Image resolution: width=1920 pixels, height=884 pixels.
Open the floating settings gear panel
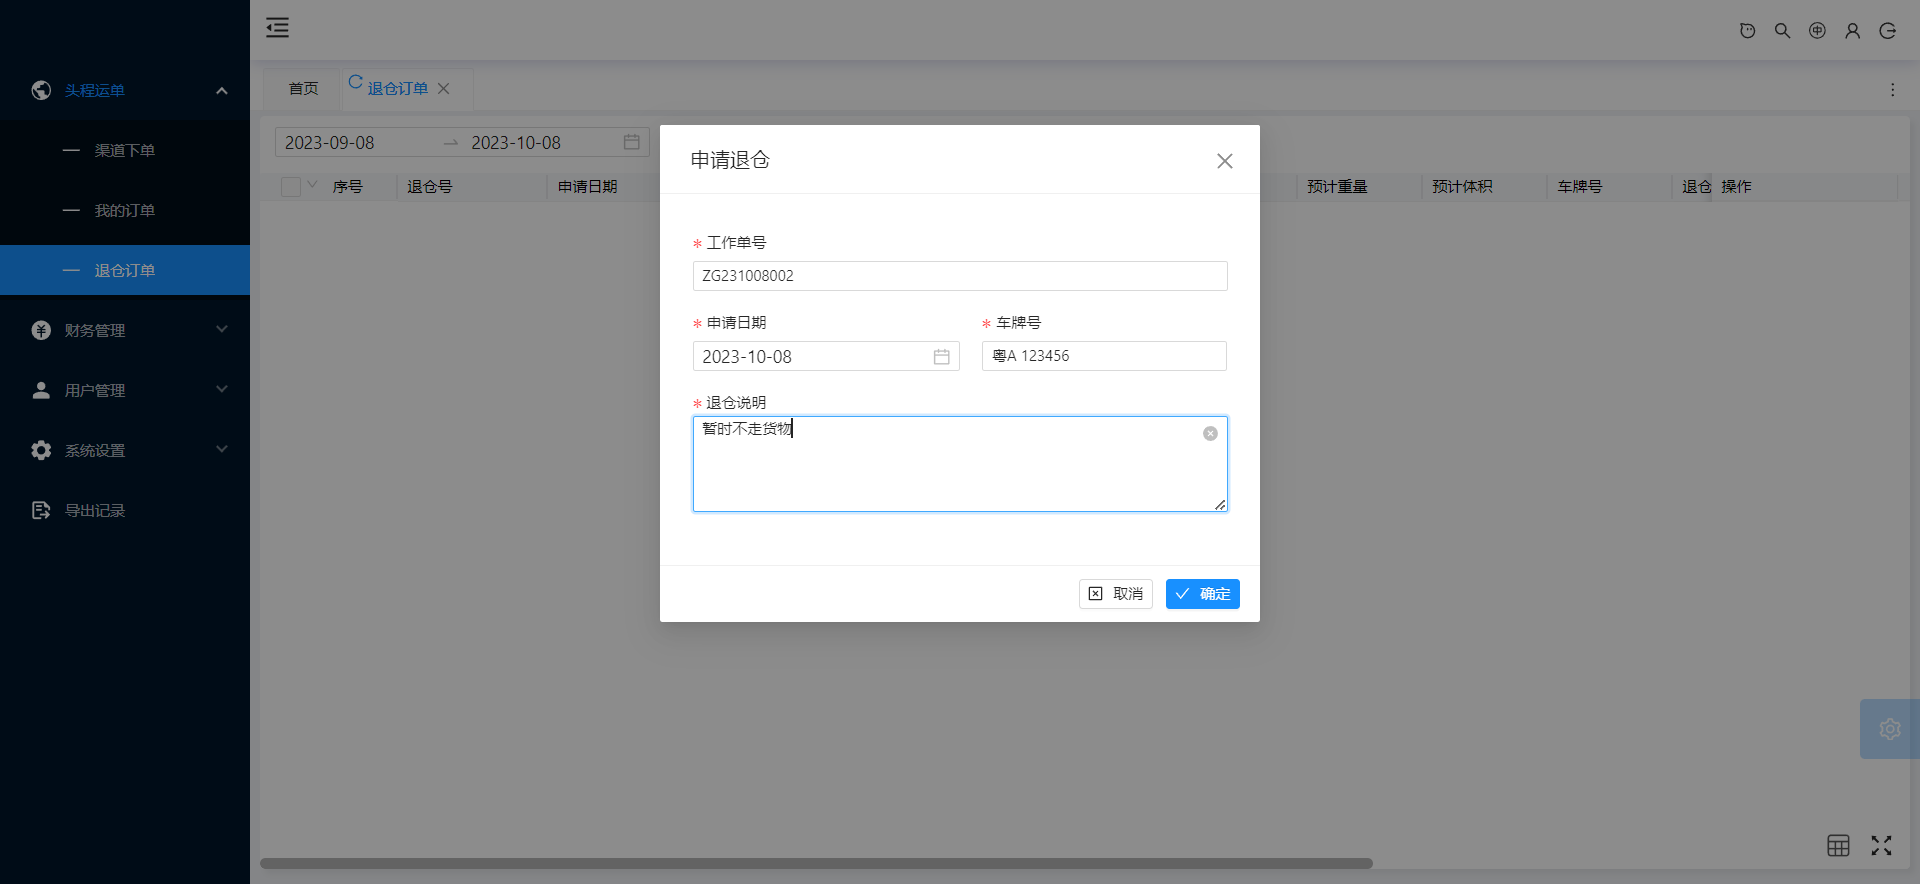point(1889,729)
